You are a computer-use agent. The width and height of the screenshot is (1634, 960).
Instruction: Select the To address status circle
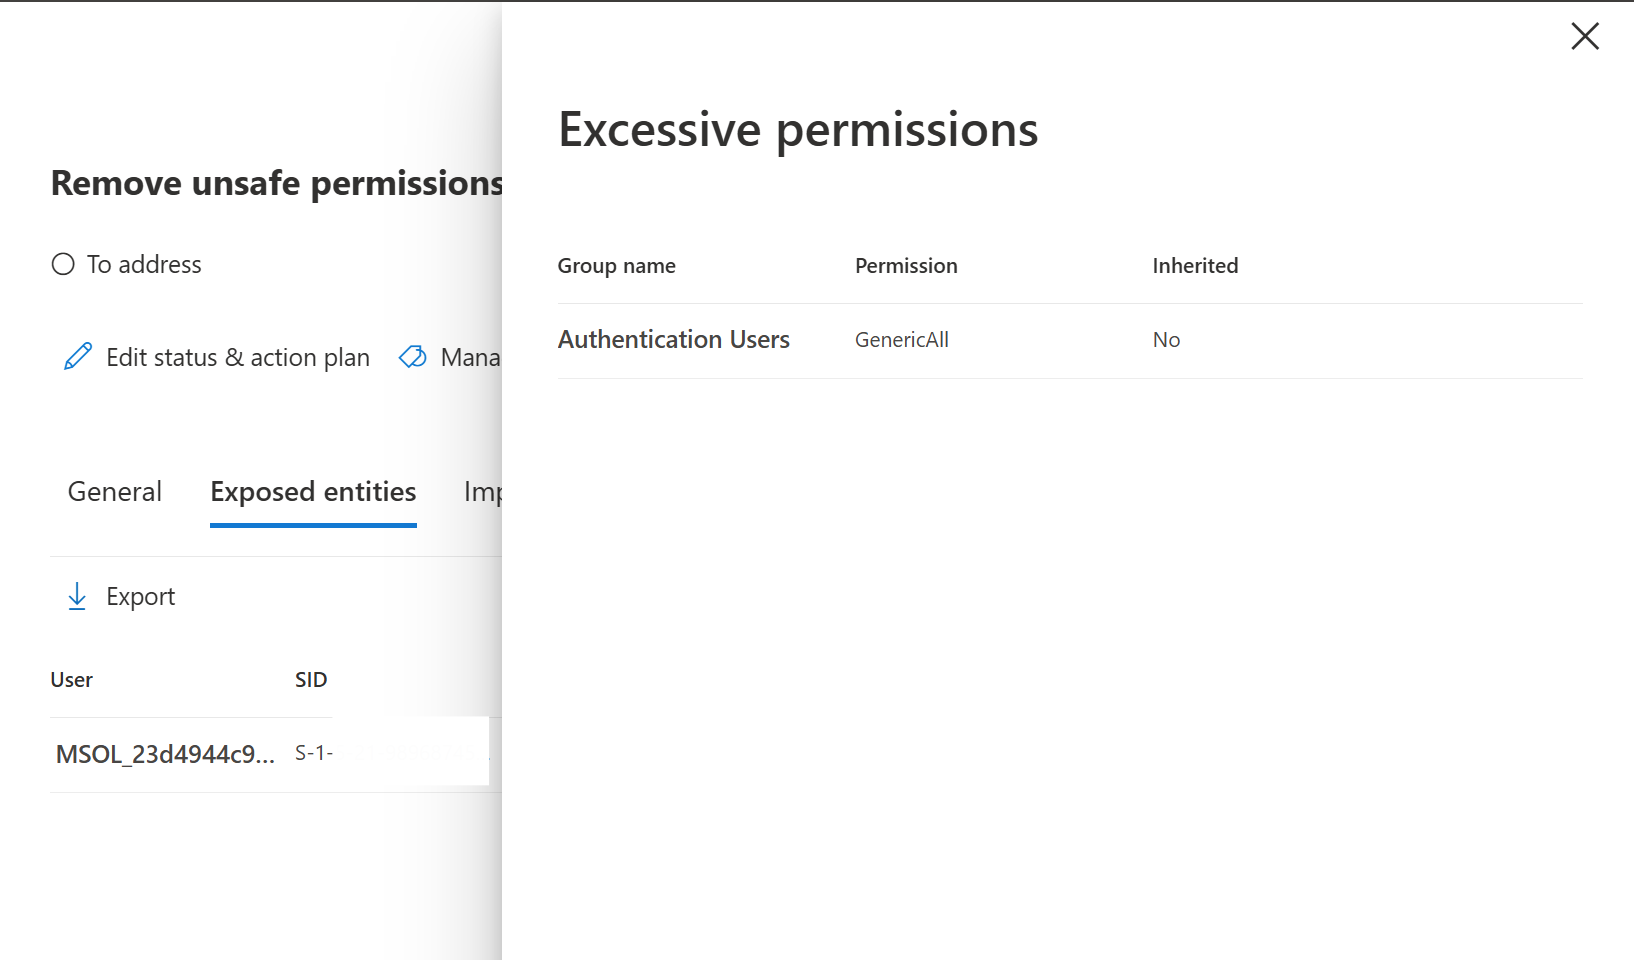click(x=63, y=264)
